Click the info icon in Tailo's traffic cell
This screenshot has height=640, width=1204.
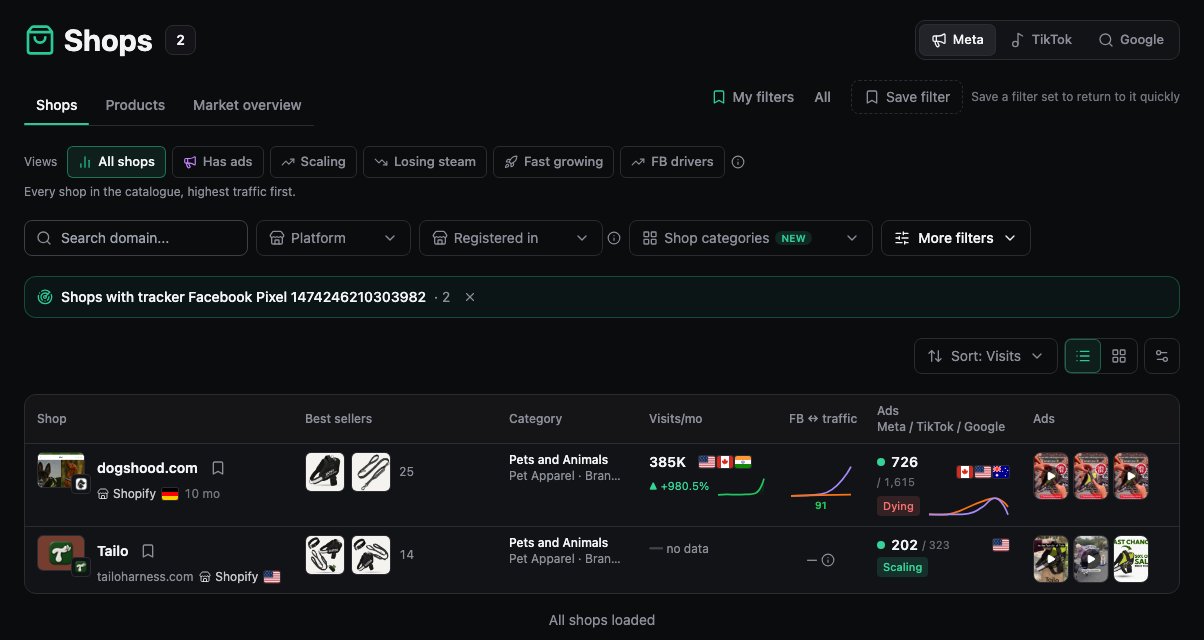[x=828, y=560]
